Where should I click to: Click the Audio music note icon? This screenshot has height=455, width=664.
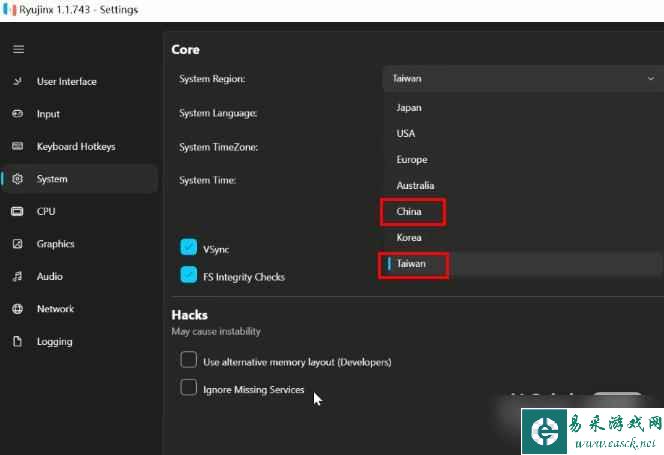coord(18,277)
